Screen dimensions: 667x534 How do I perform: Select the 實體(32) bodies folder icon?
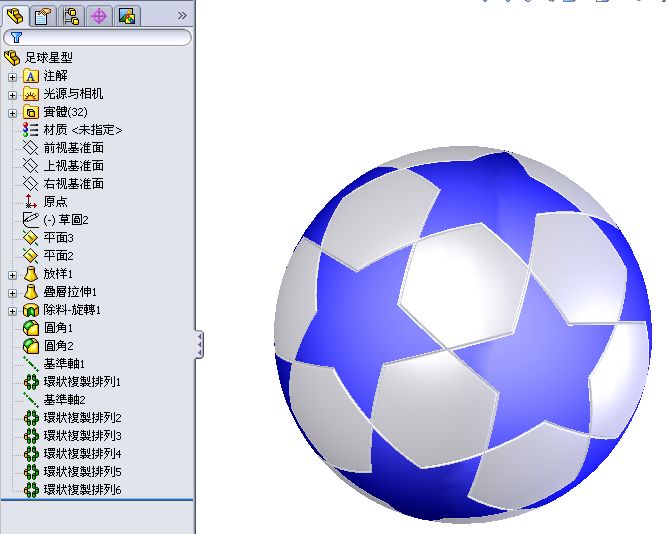(31, 112)
